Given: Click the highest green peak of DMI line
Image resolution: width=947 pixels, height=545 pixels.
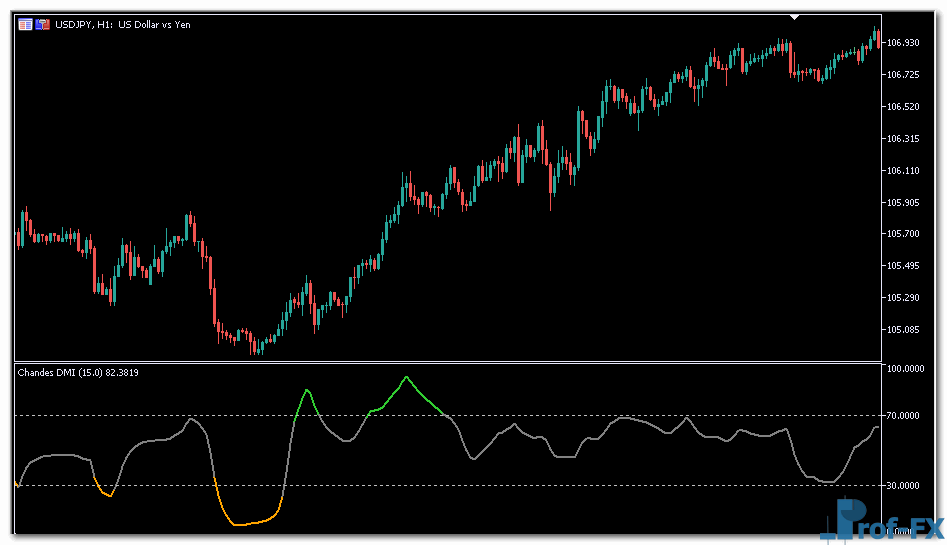Looking at the screenshot, I should coord(406,378).
